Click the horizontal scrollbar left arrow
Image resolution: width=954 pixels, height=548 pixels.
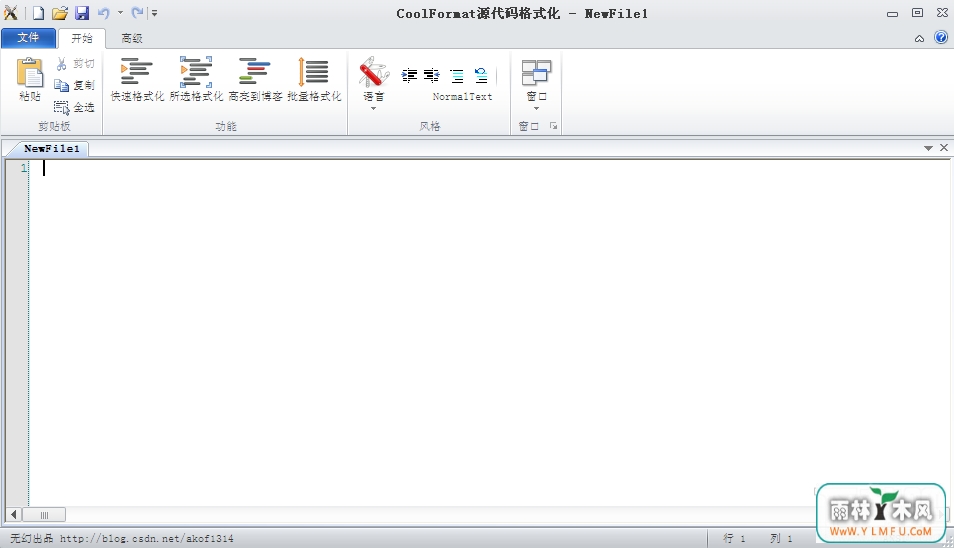(x=13, y=515)
